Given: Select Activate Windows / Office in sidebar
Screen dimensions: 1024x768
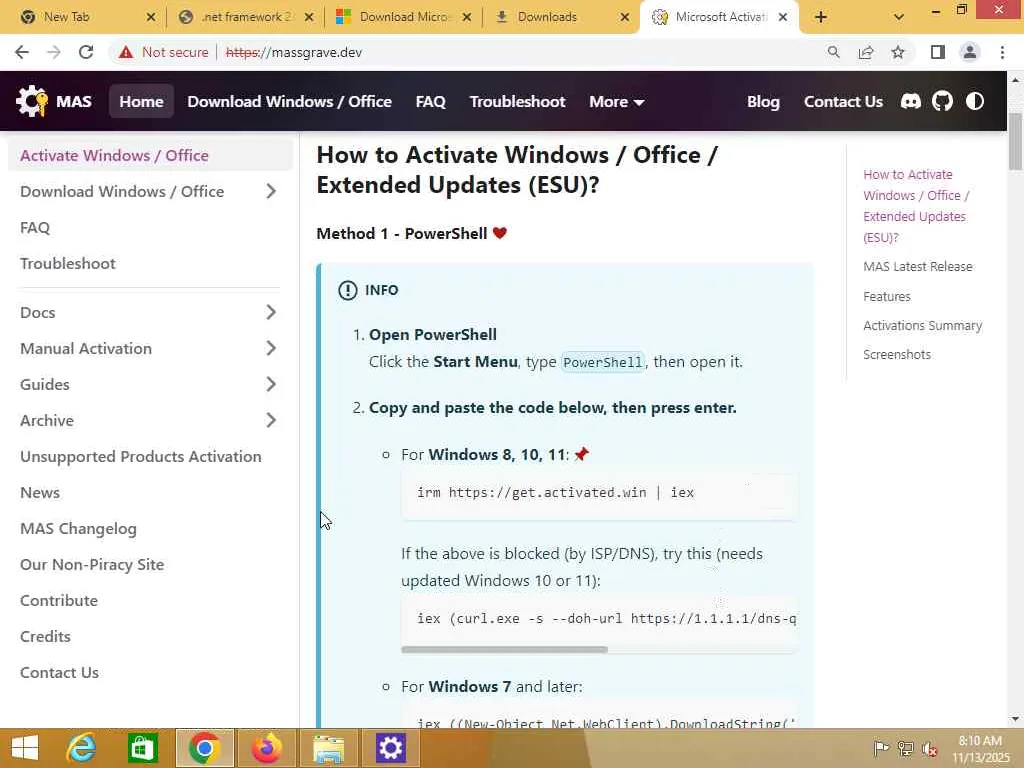Looking at the screenshot, I should 150,155.
